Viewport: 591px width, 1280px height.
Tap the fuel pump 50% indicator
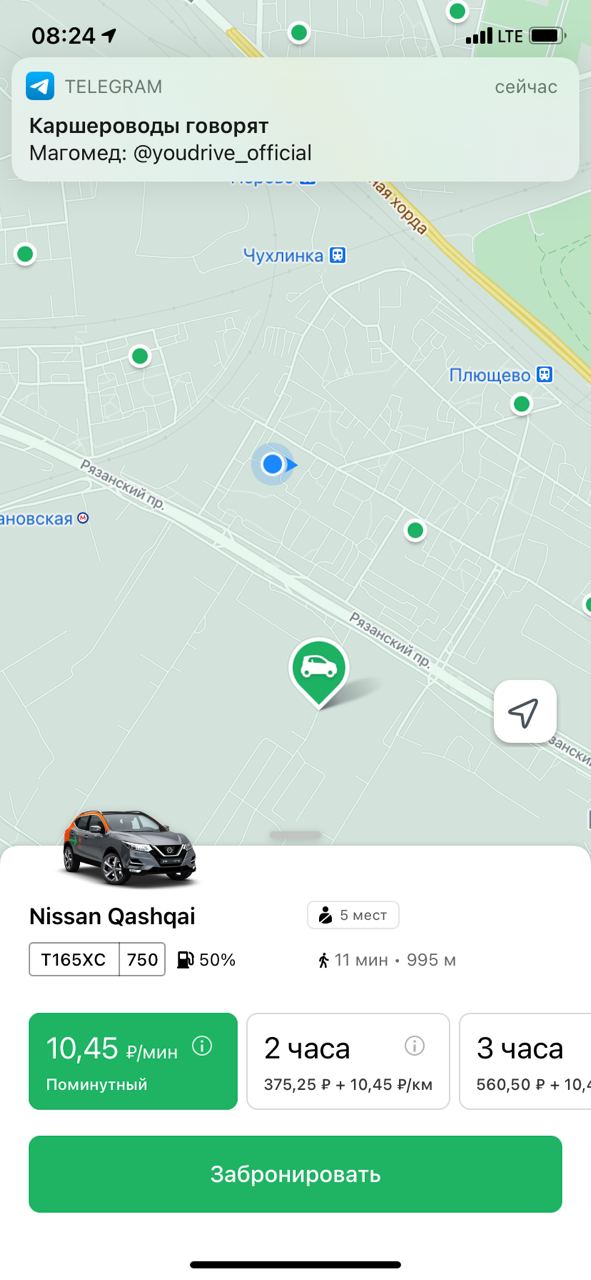206,960
